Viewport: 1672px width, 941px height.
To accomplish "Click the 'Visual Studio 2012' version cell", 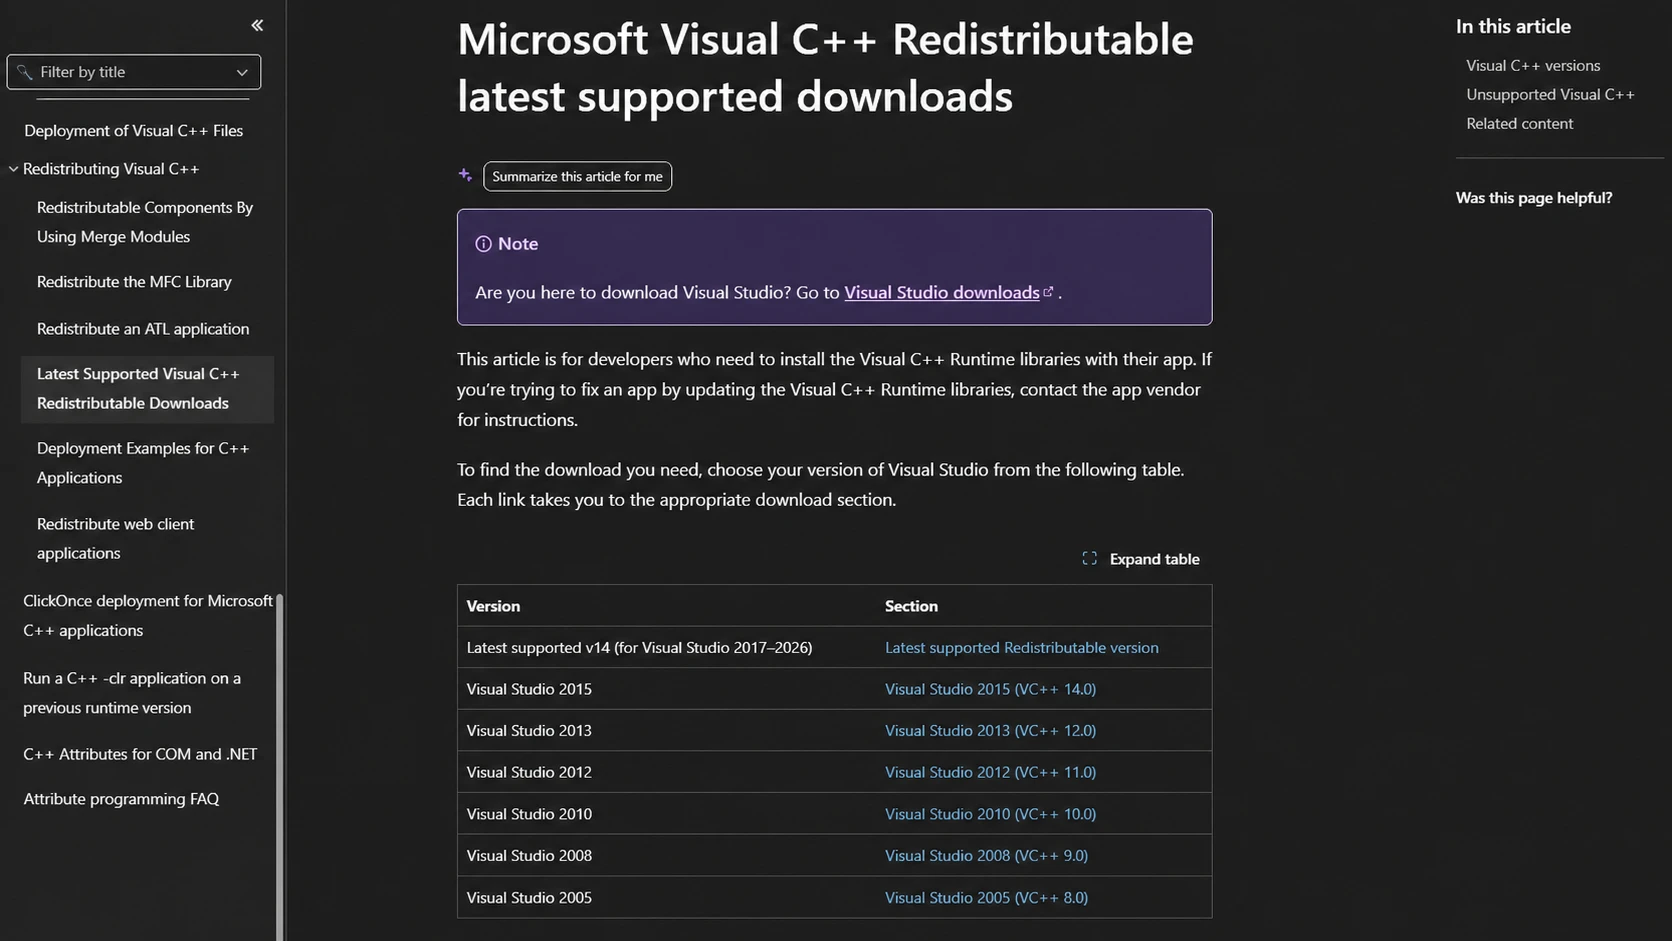I will pyautogui.click(x=529, y=772).
